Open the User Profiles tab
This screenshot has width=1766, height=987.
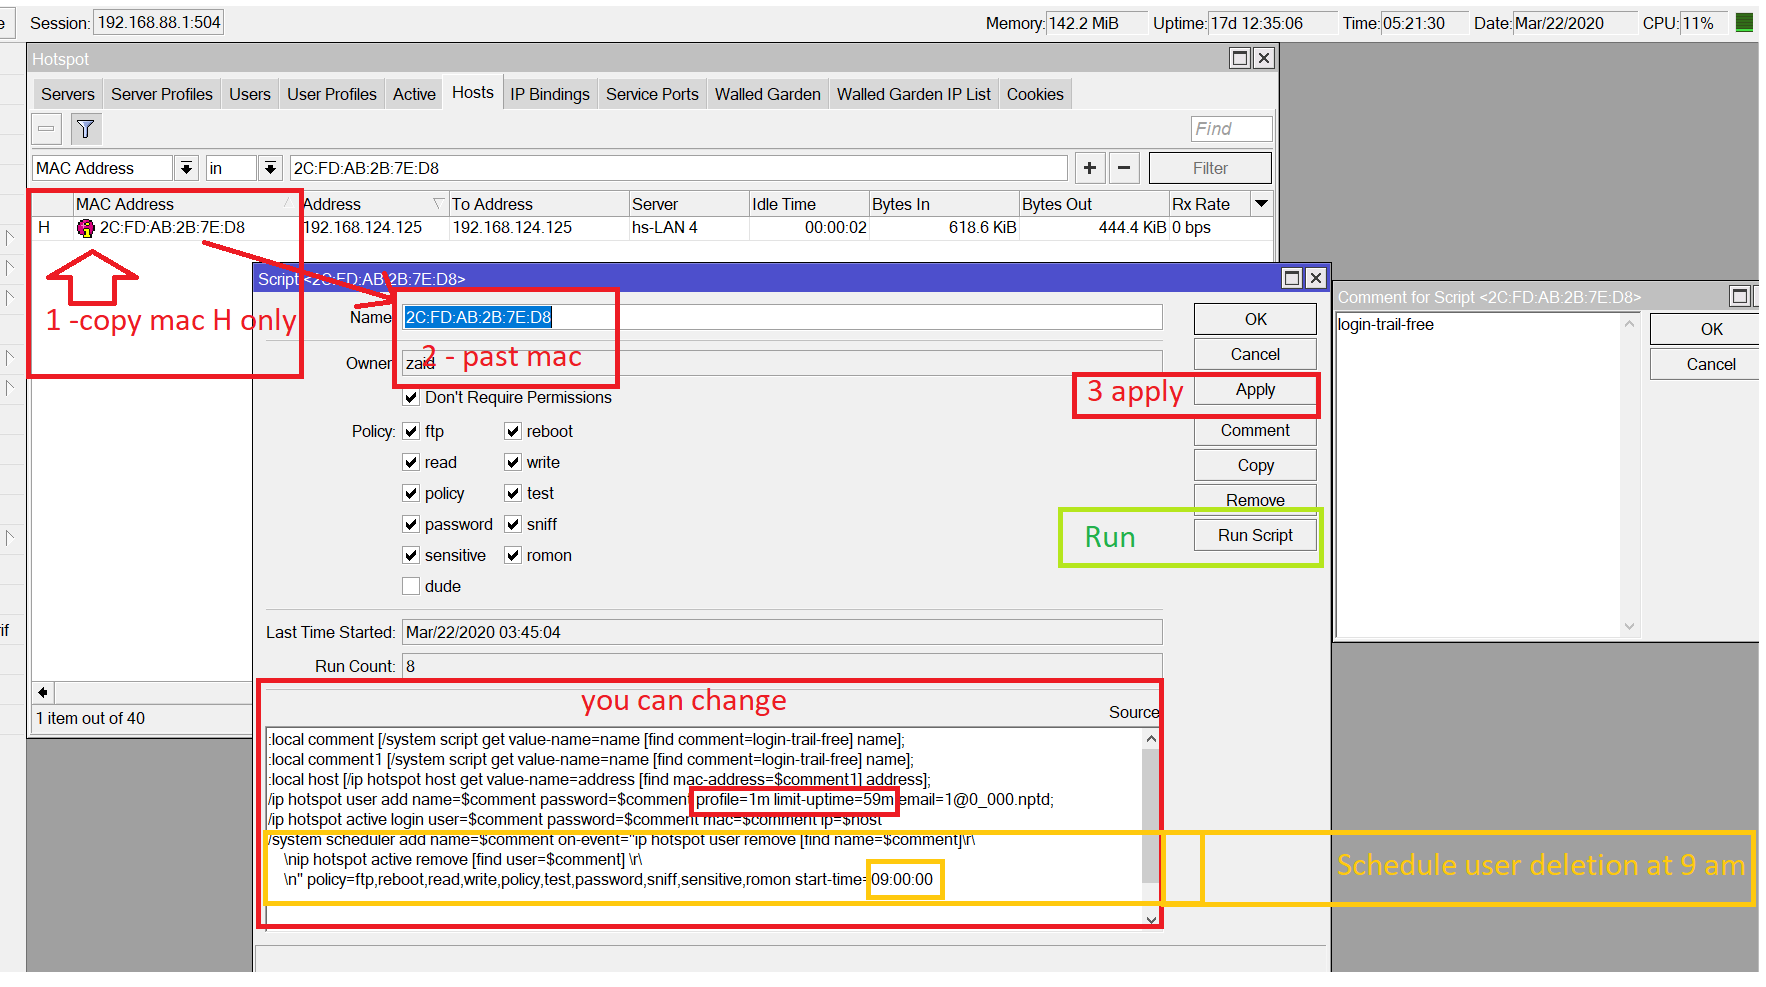331,94
